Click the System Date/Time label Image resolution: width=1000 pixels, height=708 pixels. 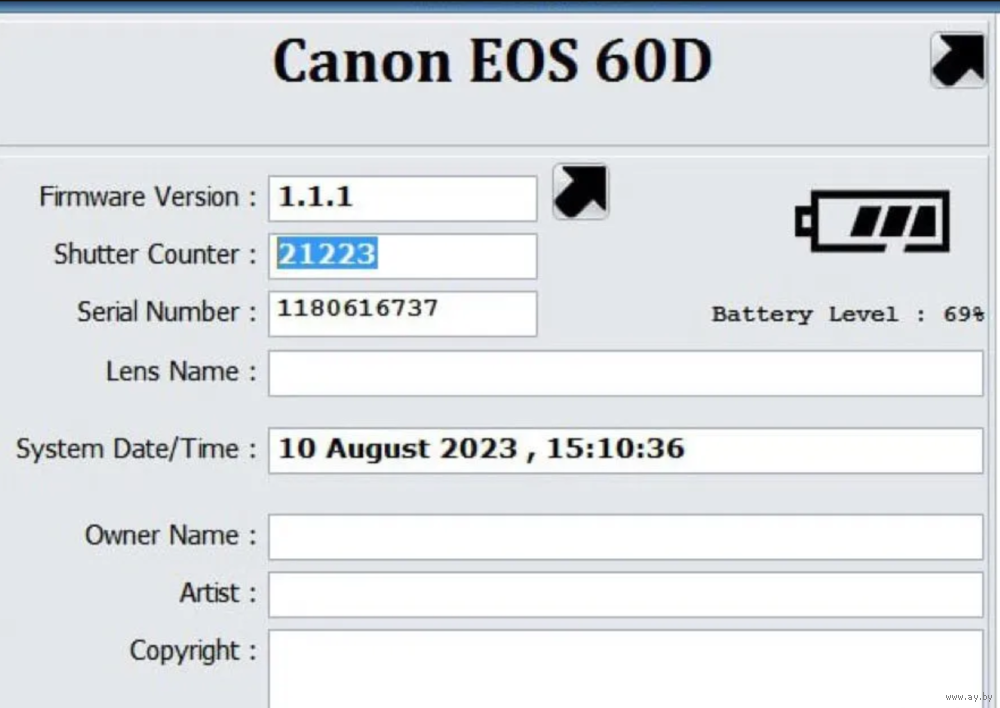(136, 449)
